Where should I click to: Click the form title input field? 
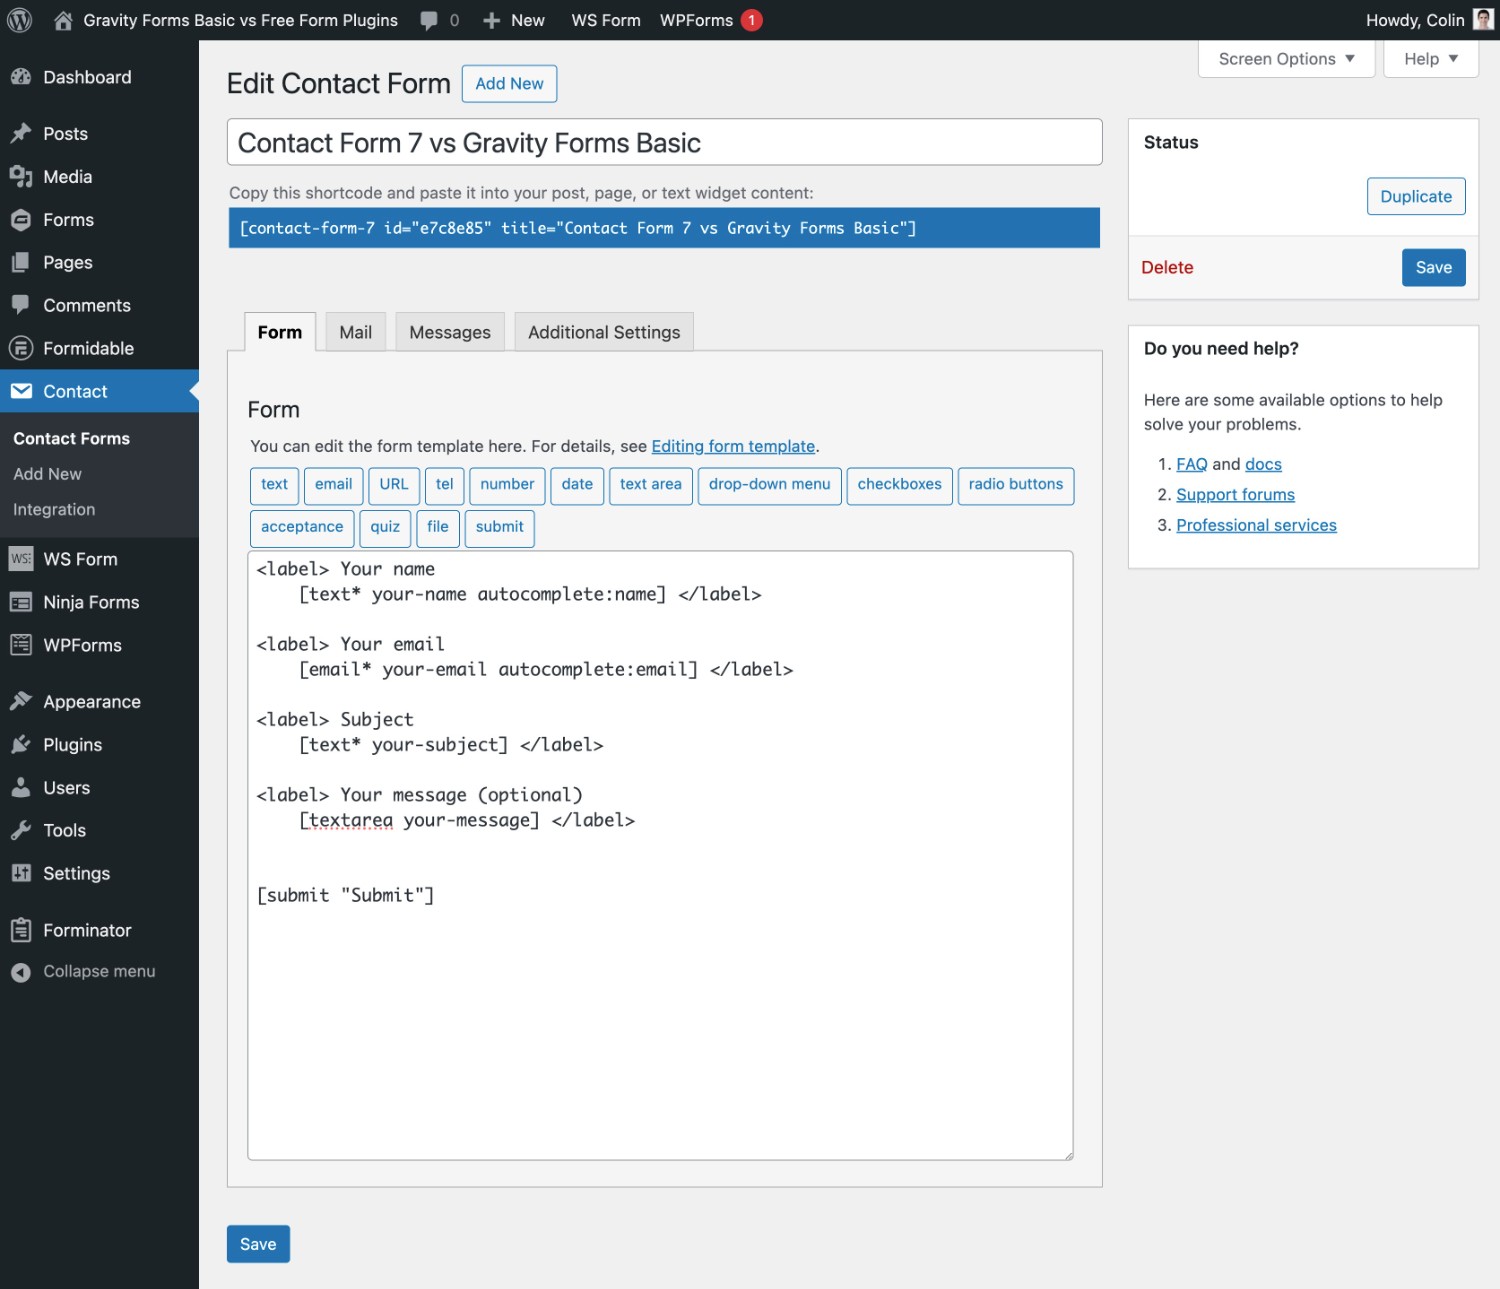[x=664, y=142]
